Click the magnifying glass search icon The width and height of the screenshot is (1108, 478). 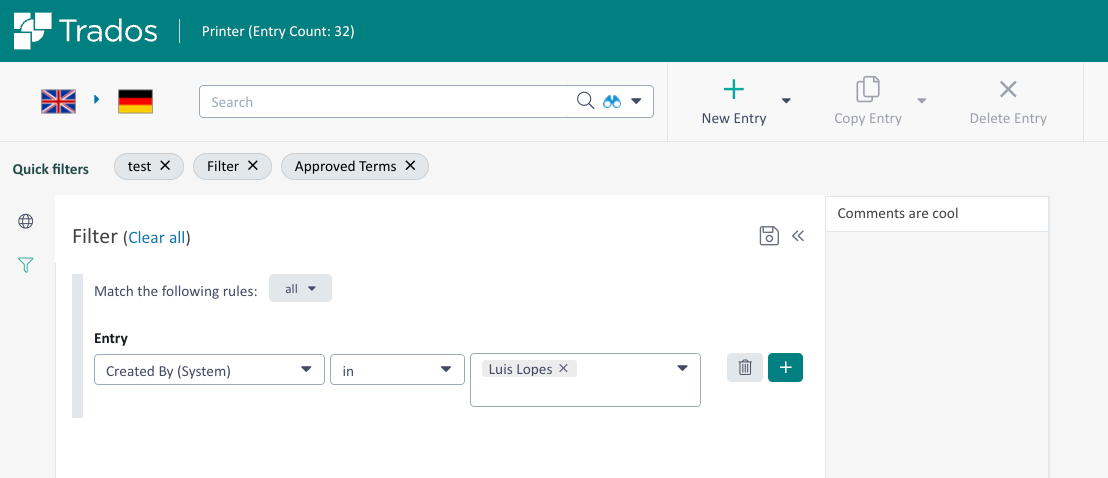click(586, 101)
